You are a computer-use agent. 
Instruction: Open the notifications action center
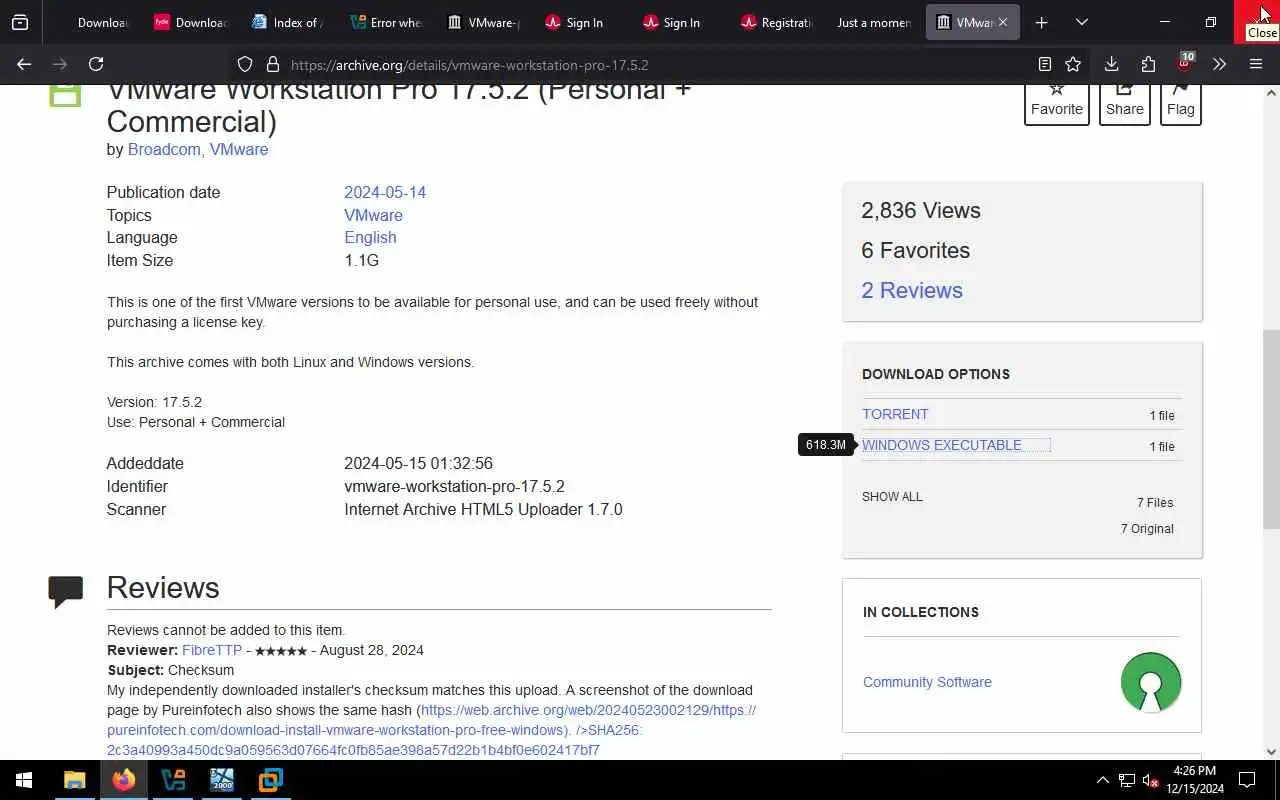tap(1247, 780)
